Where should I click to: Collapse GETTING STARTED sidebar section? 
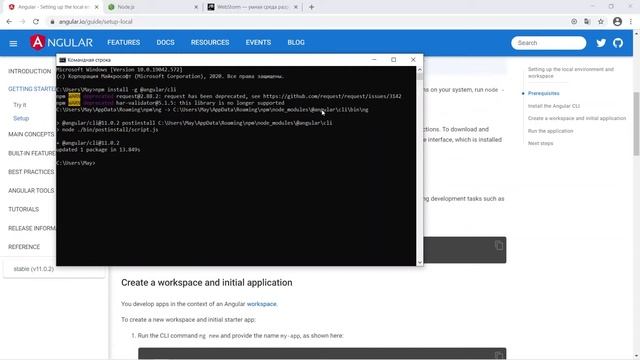(32, 89)
